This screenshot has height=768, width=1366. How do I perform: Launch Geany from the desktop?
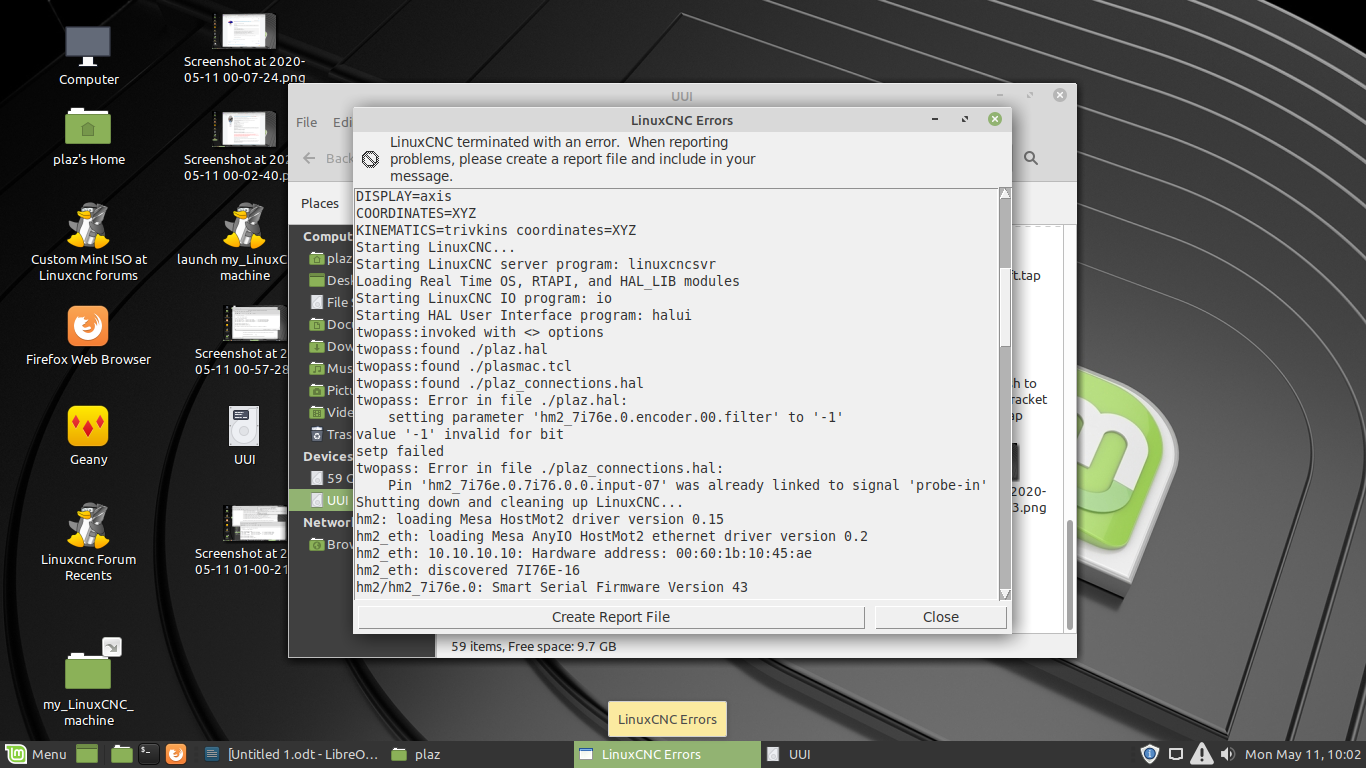pos(88,426)
